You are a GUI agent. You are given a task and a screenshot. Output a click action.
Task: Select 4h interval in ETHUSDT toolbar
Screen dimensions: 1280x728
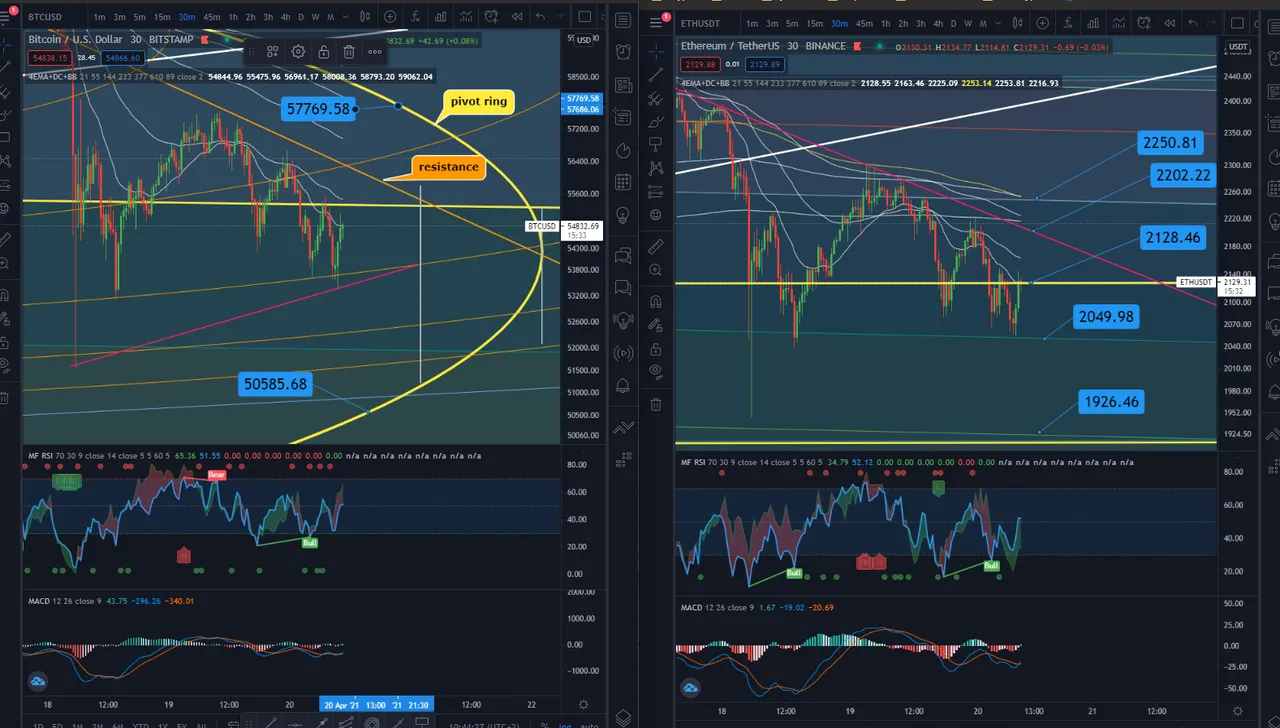938,23
